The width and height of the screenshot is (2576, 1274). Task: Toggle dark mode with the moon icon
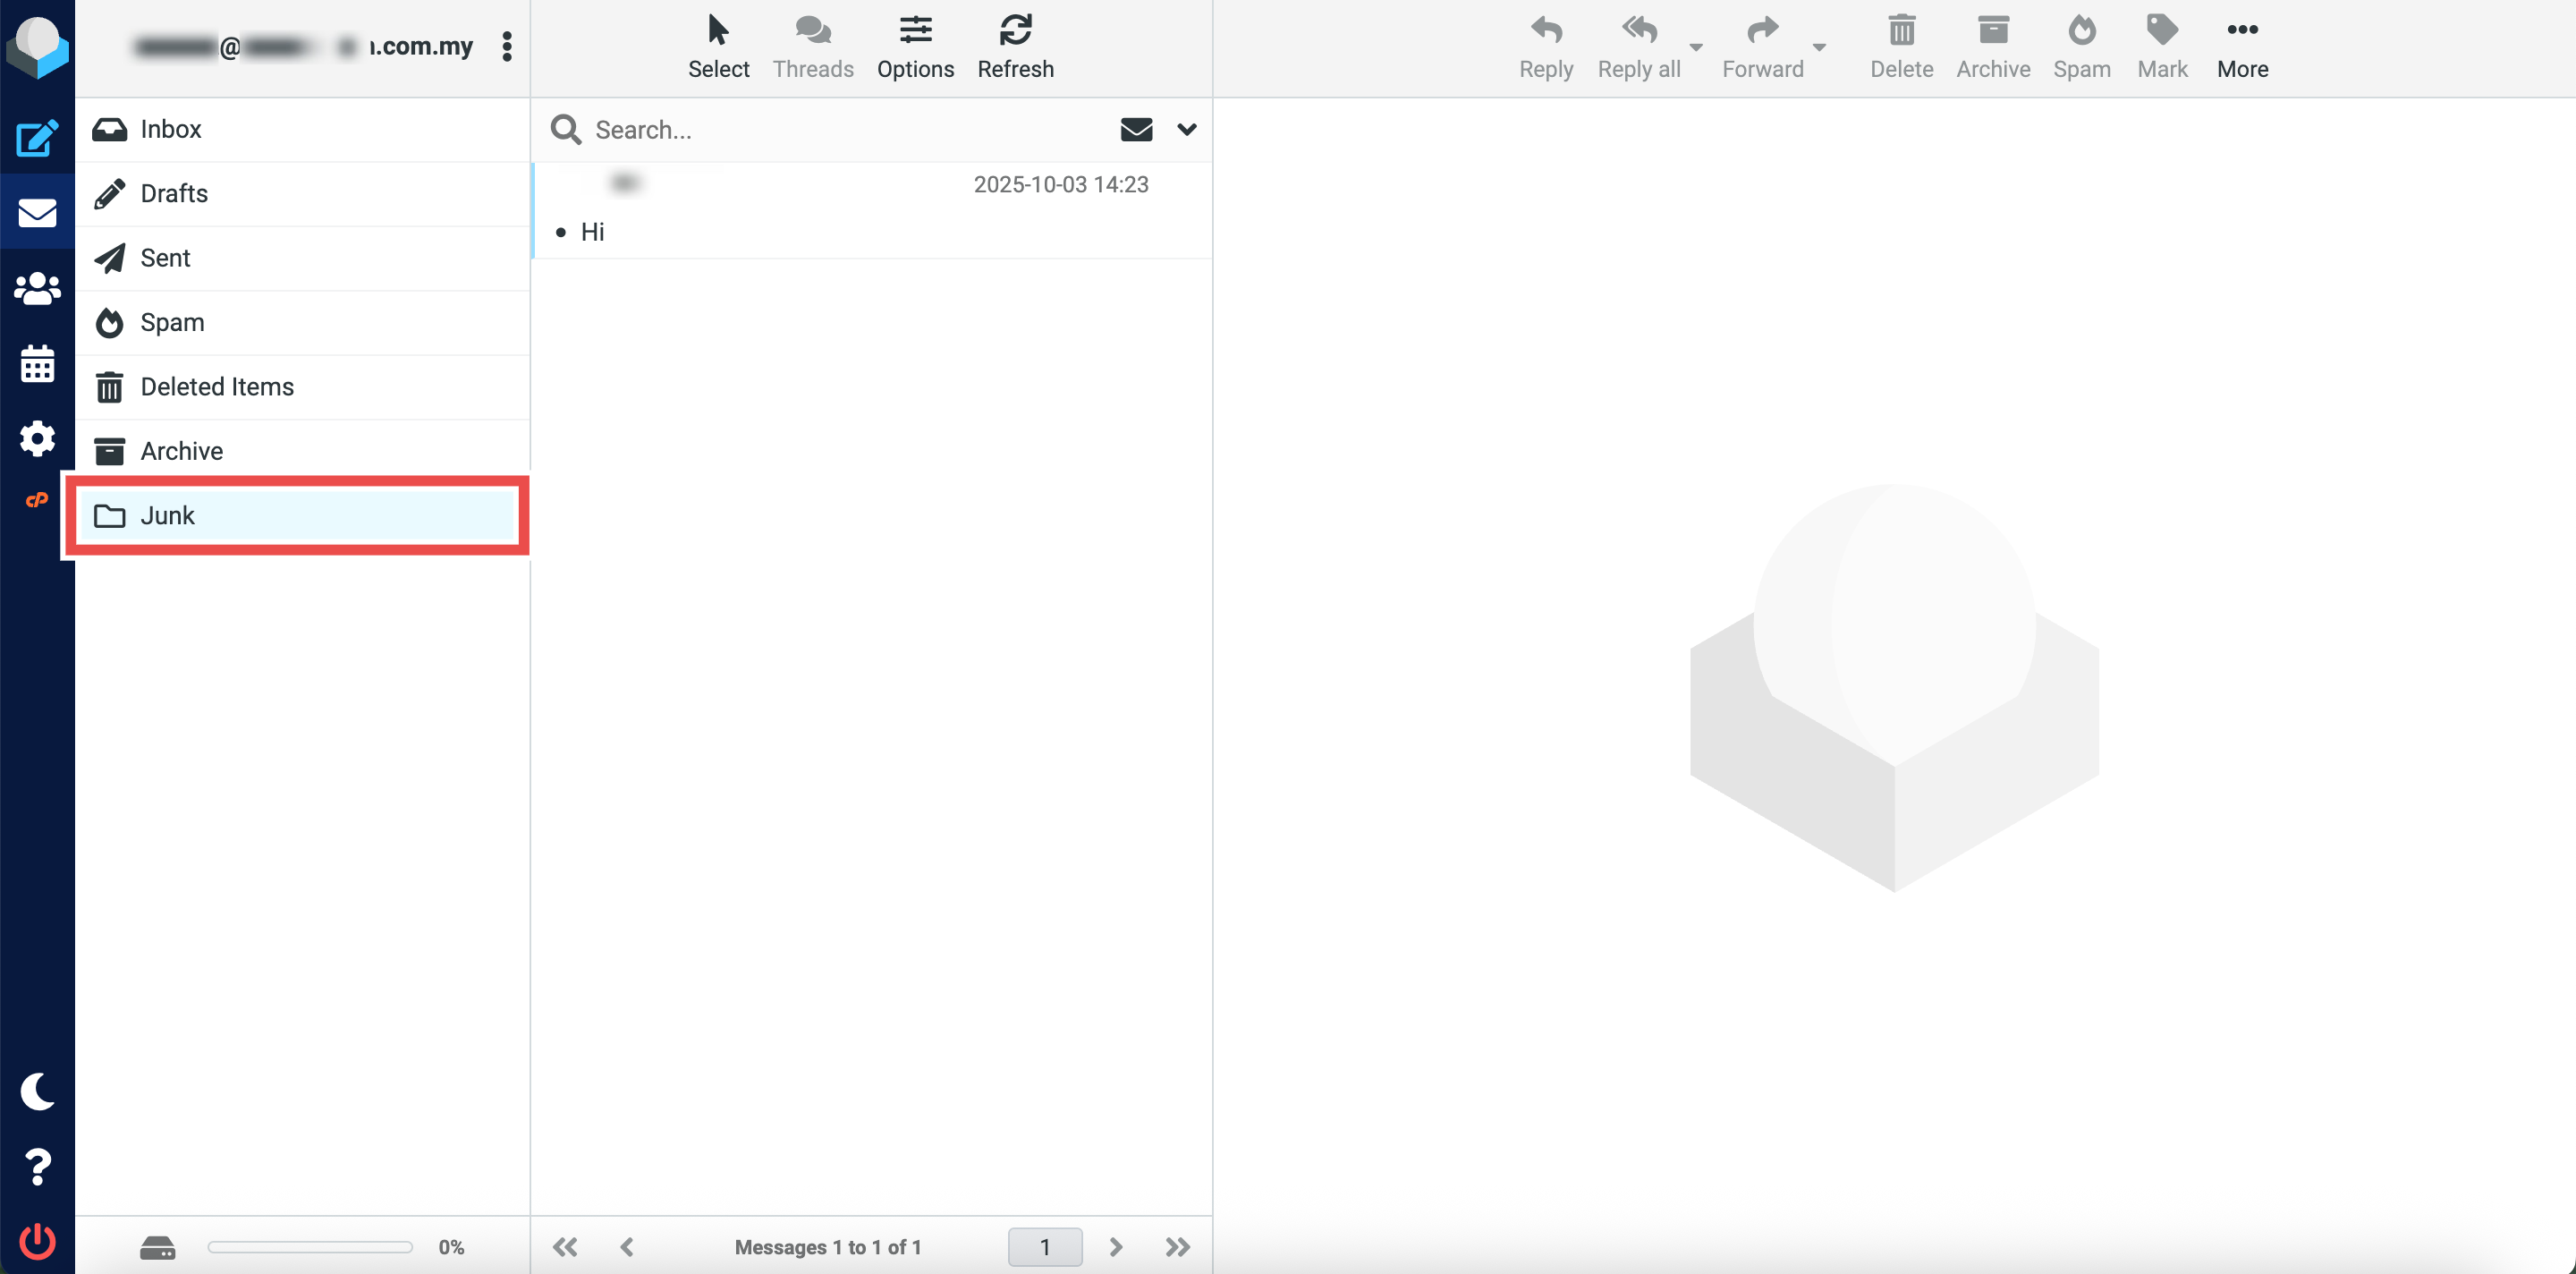(x=37, y=1091)
